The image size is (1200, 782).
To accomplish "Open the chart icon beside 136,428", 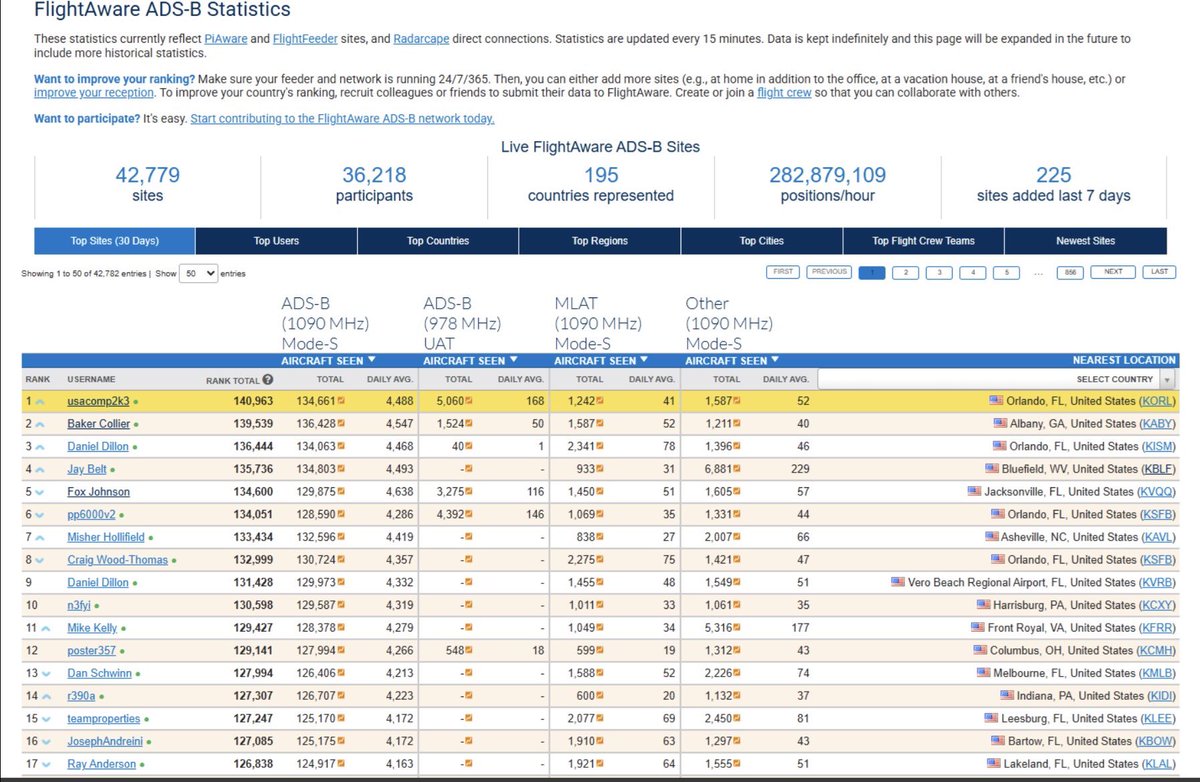I will pyautogui.click(x=342, y=424).
